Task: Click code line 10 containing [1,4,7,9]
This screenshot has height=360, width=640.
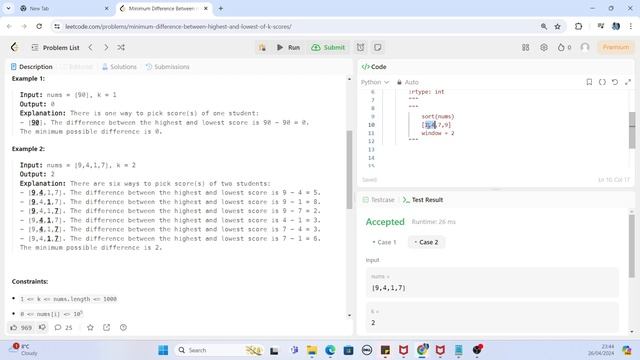Action: tap(436, 125)
